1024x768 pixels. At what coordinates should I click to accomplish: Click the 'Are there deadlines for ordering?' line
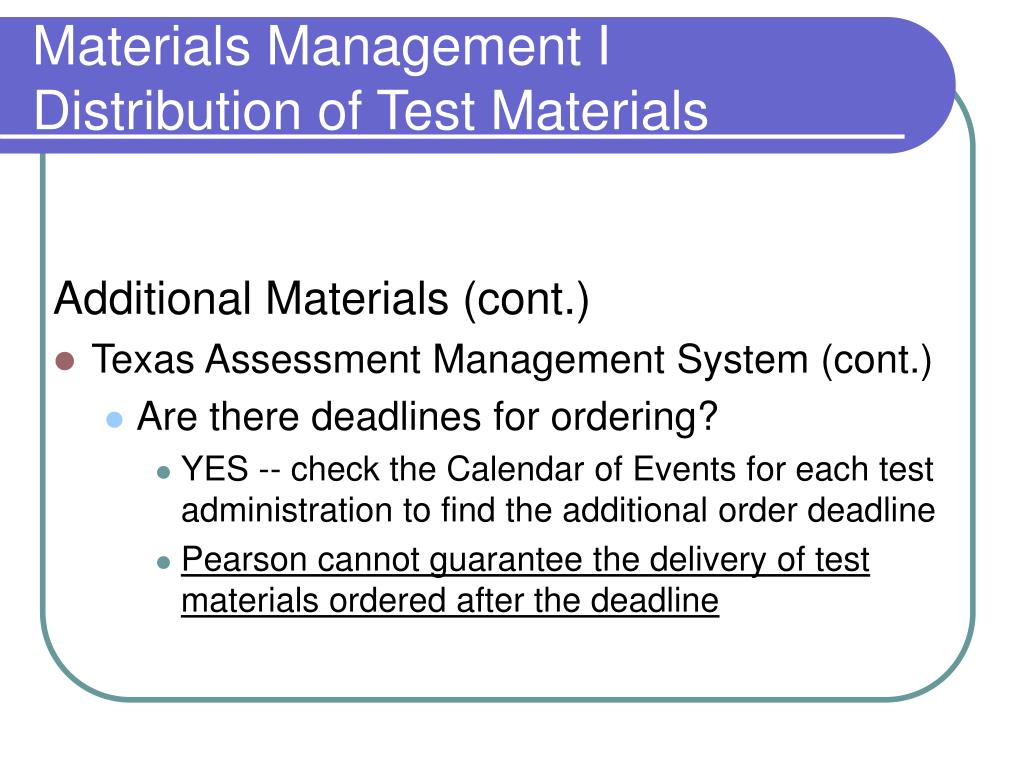point(428,417)
